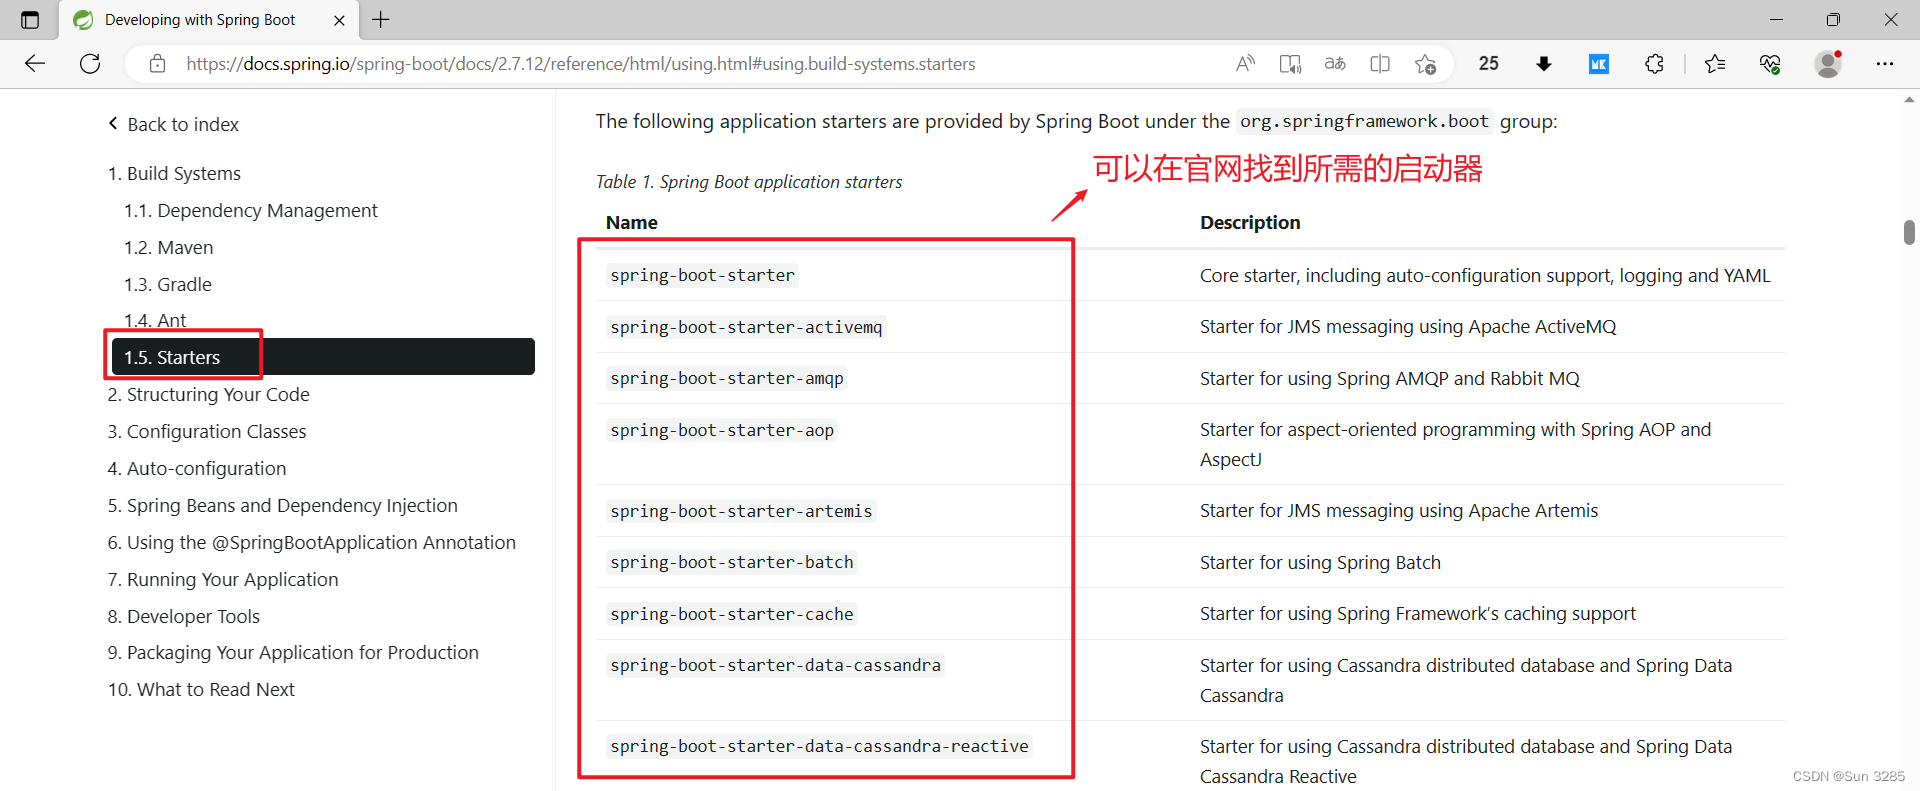Open 3. Configuration Classes
The width and height of the screenshot is (1920, 791).
[207, 431]
